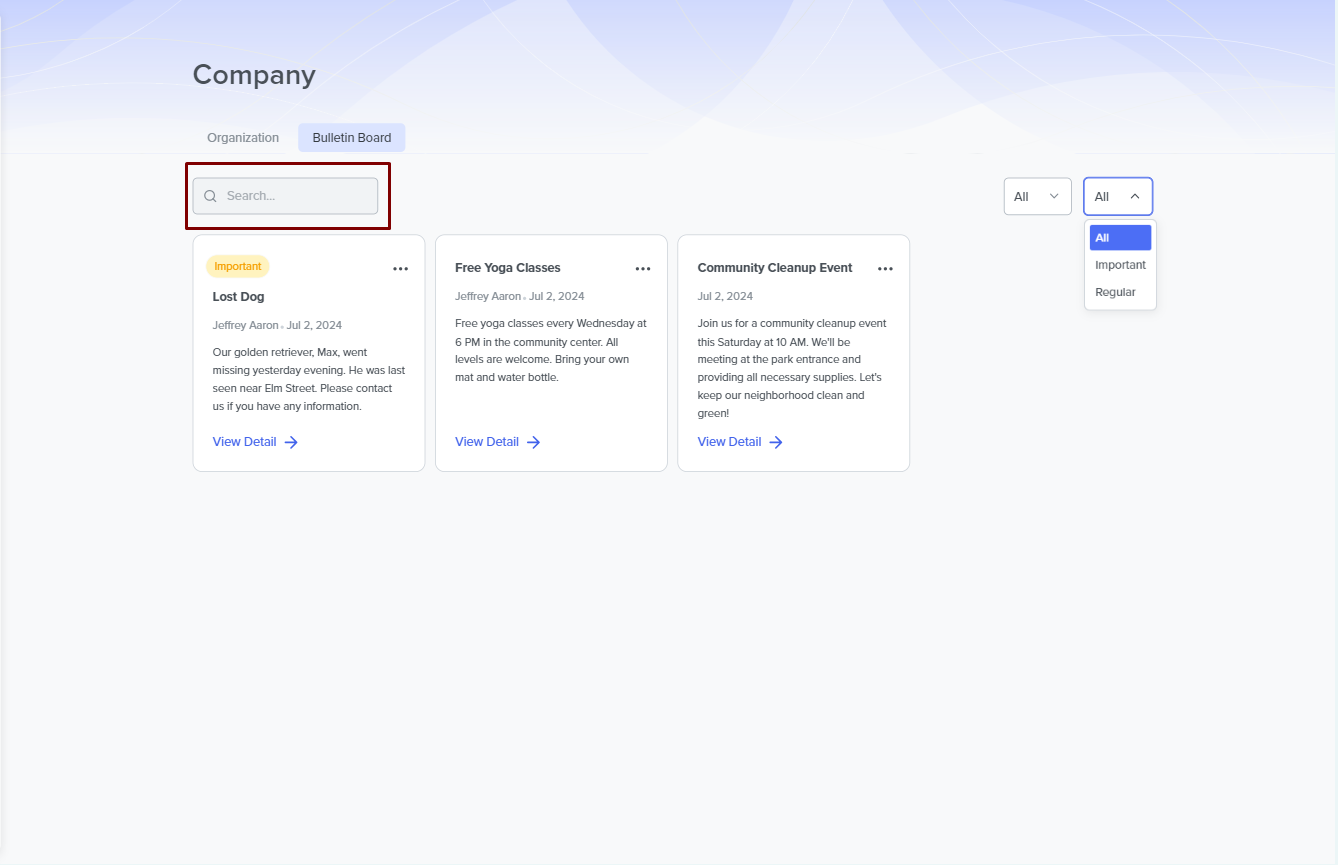
Task: Open View Detail for Lost Dog post
Action: (x=245, y=442)
